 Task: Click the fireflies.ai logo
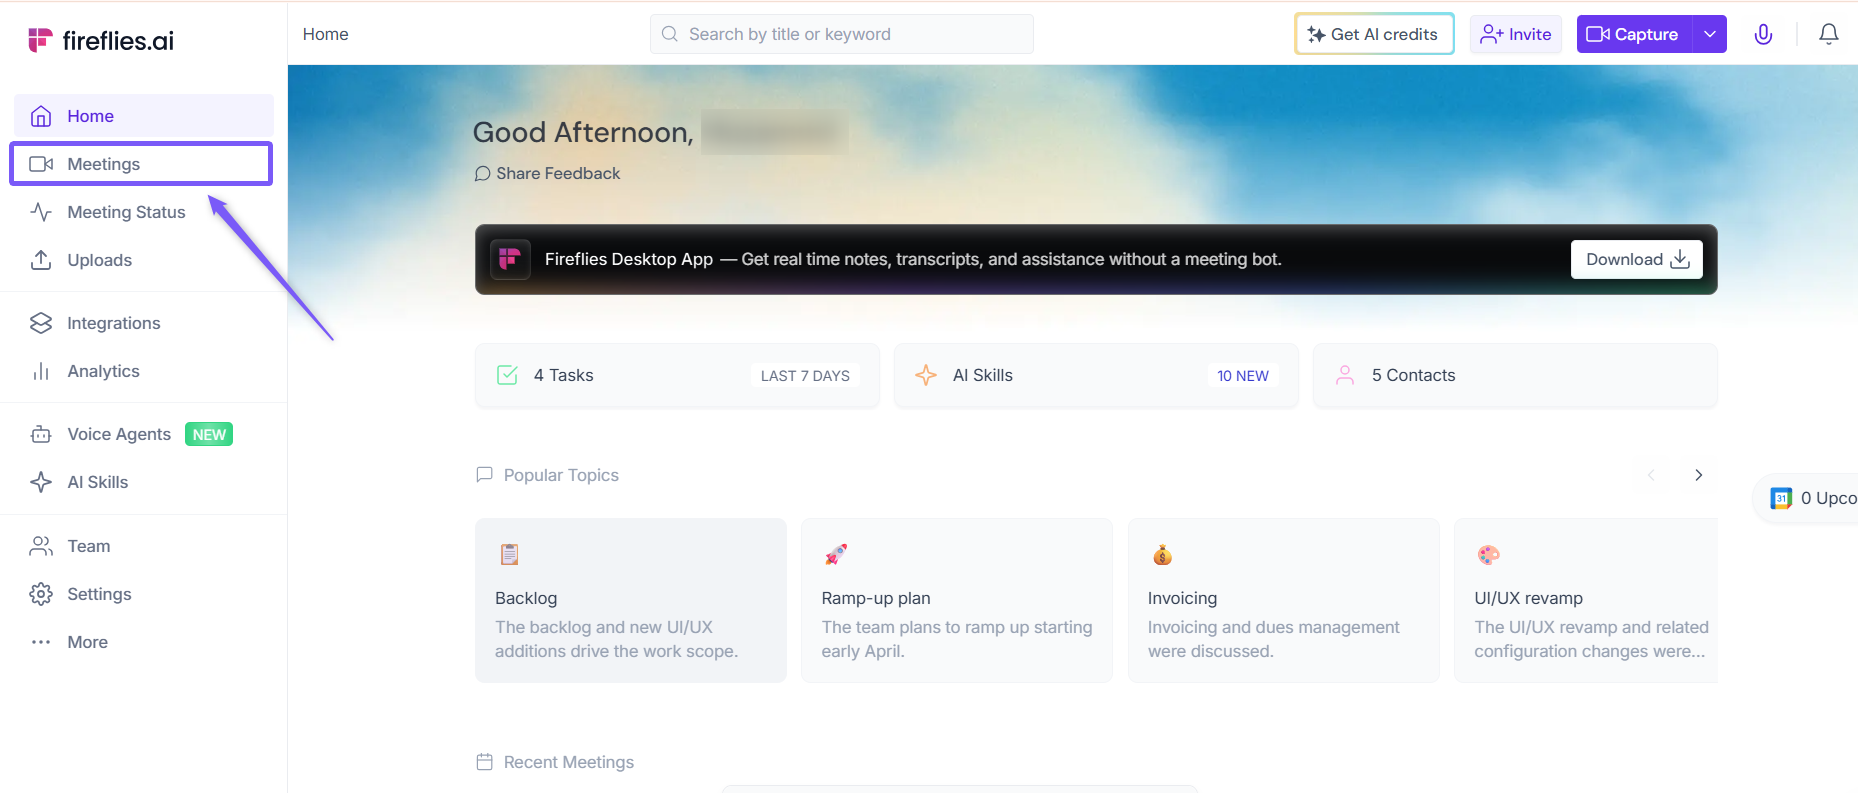tap(101, 40)
